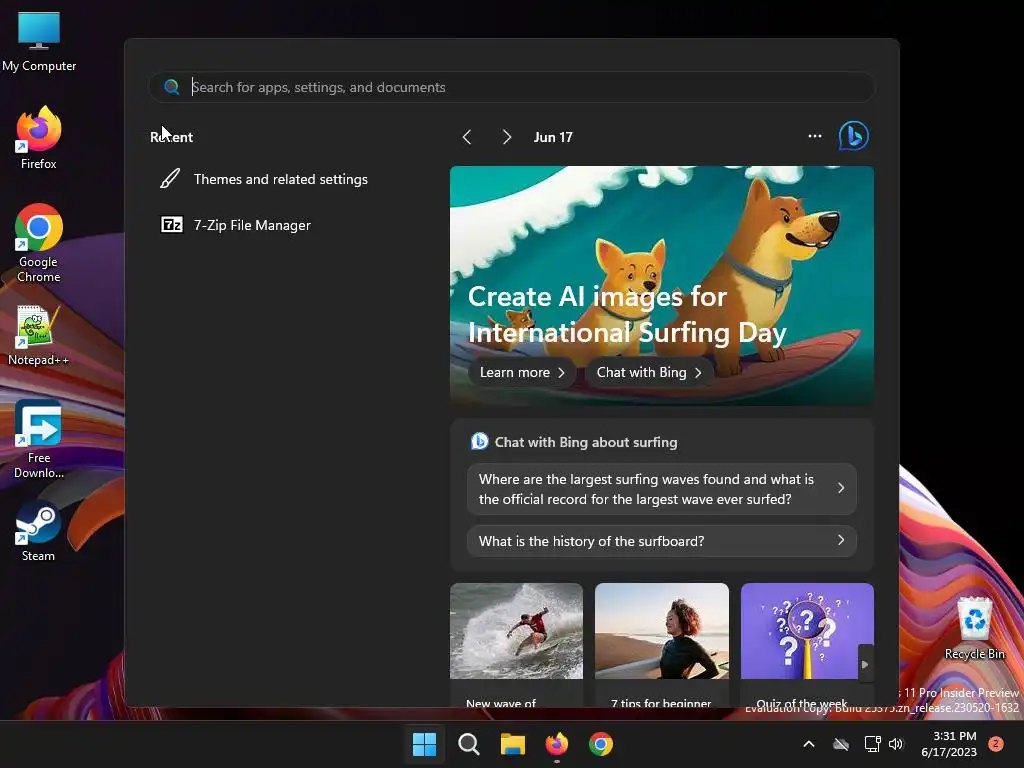This screenshot has width=1024, height=768.
Task: Open the Recycle Bin on desktop
Action: tap(974, 628)
